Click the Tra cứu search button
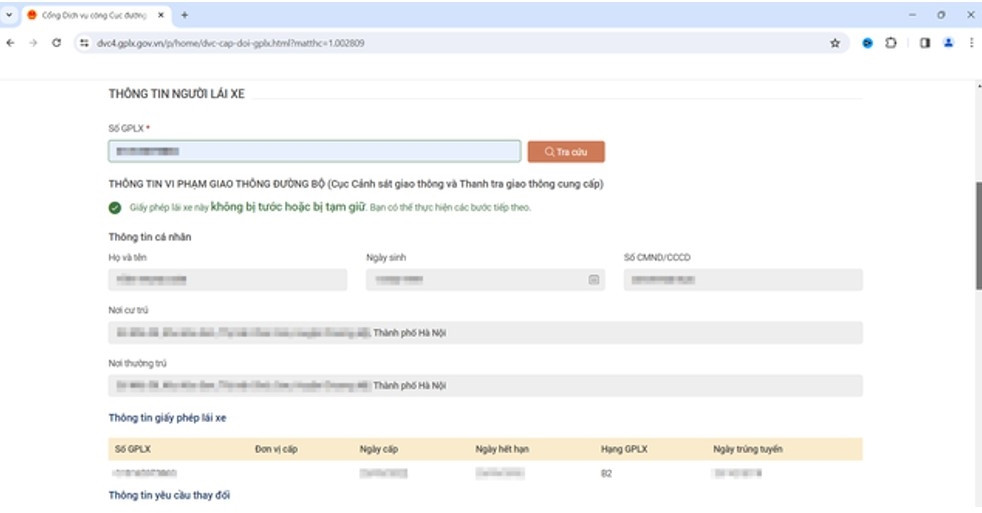 [x=566, y=152]
